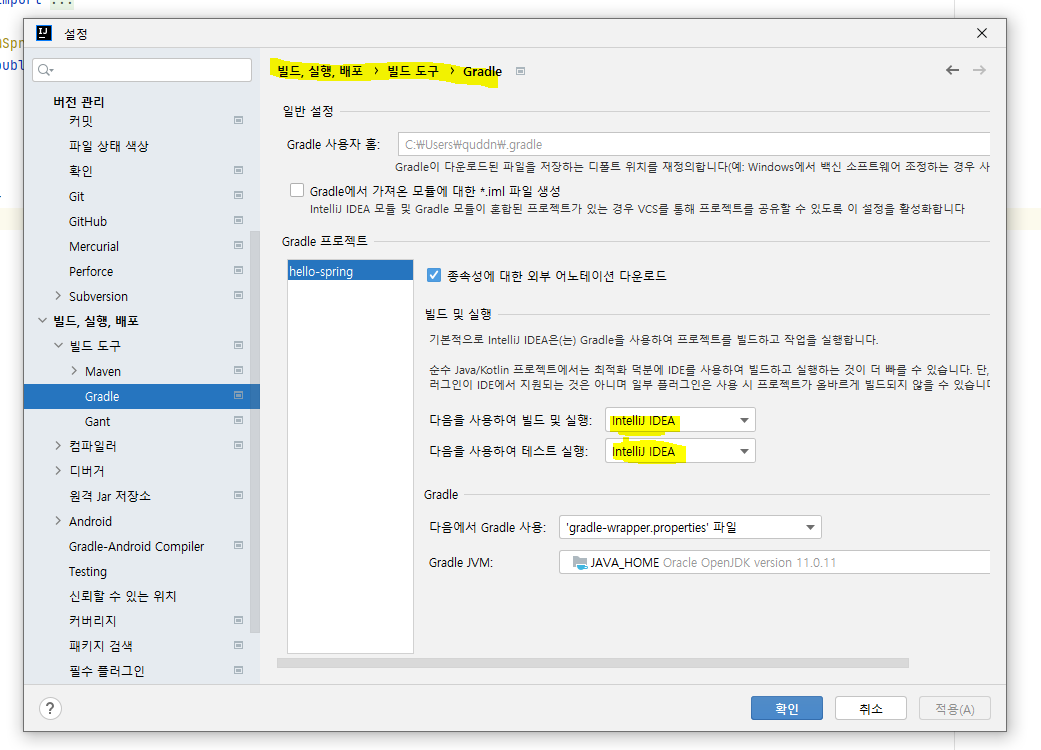The height and width of the screenshot is (750, 1041).
Task: Select the hello-spring Gradle project
Action: point(351,271)
